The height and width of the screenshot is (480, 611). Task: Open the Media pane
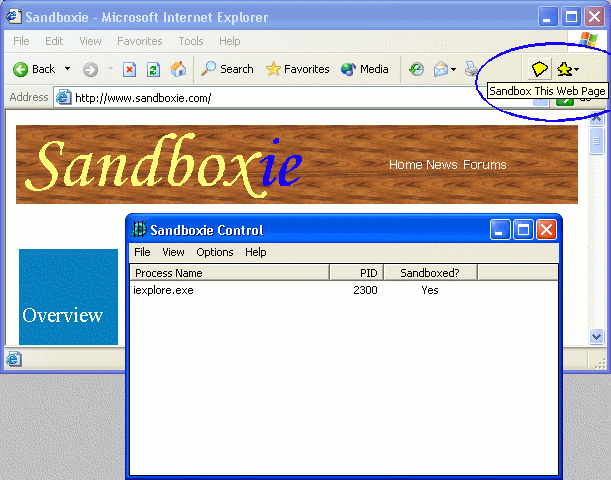[364, 69]
